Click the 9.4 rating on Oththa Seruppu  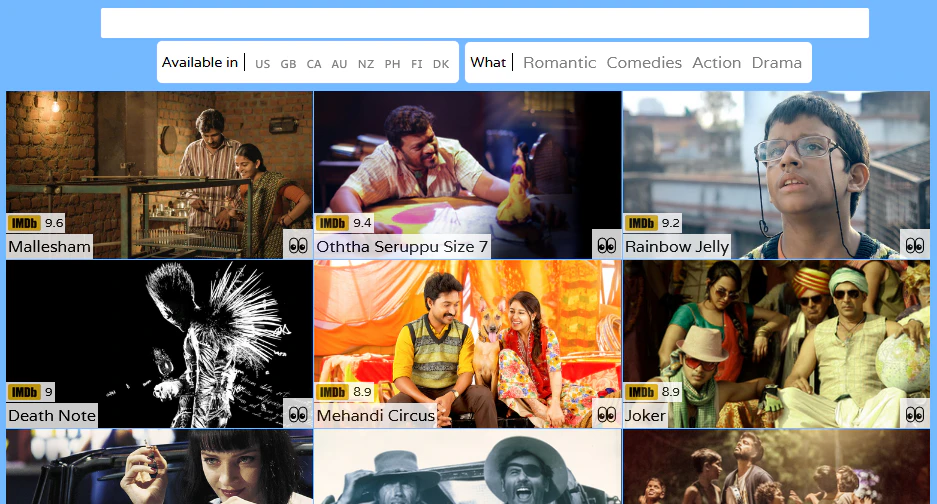tap(362, 224)
